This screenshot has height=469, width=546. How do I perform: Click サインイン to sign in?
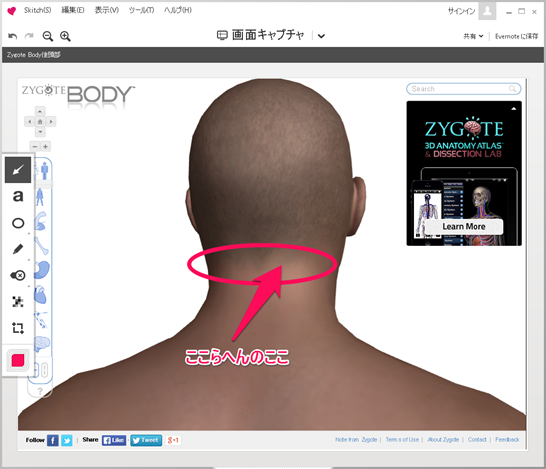pyautogui.click(x=461, y=11)
